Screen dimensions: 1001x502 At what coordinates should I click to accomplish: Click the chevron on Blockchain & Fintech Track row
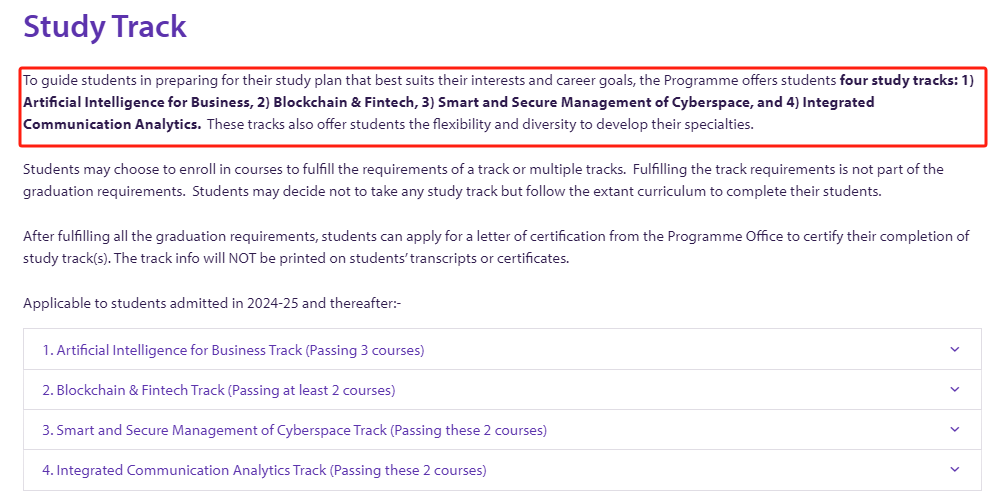954,390
